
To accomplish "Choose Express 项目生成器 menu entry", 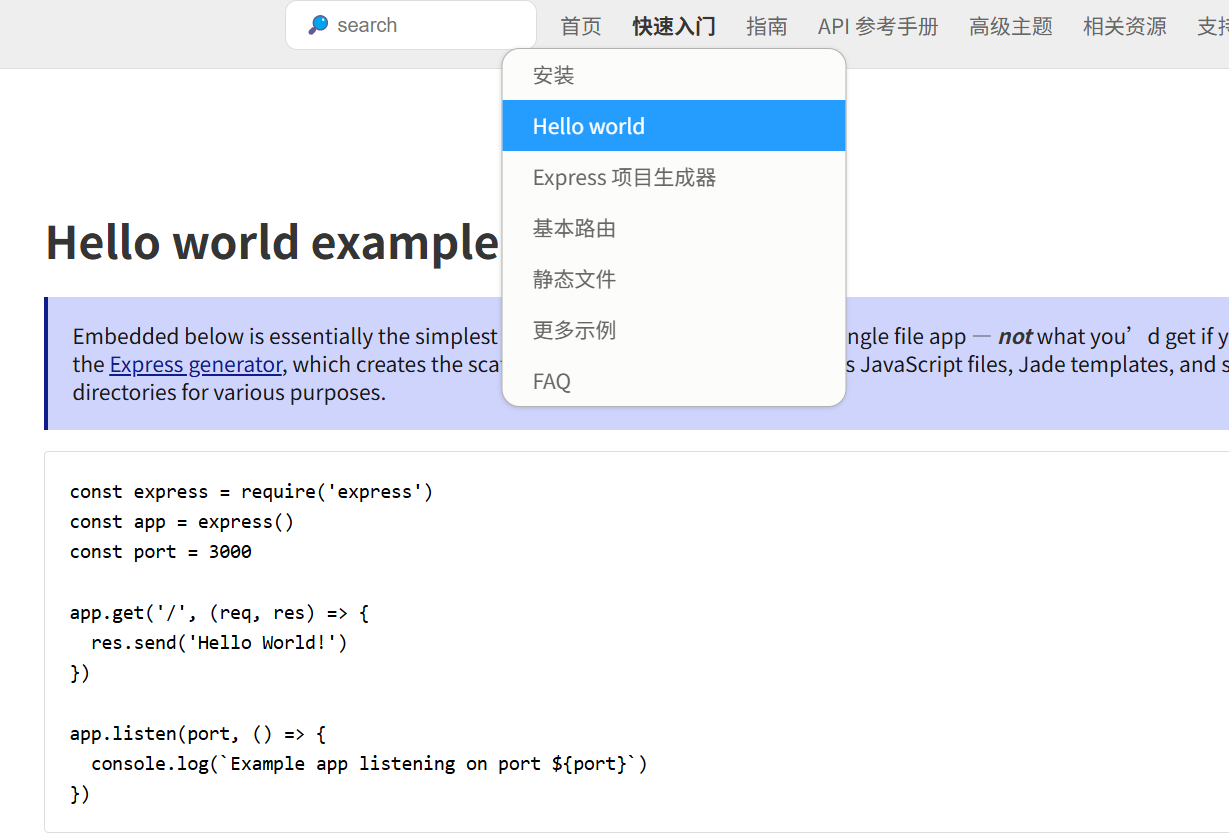I will (674, 177).
